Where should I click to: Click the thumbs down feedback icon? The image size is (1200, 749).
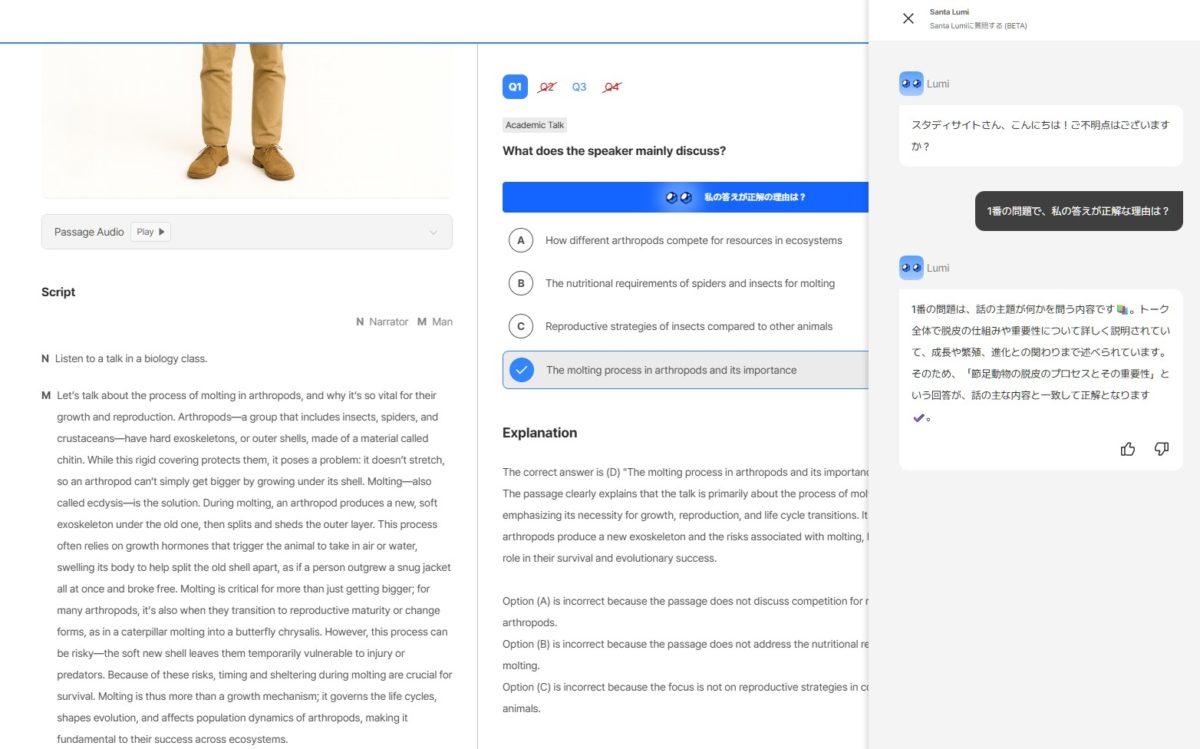coord(1161,449)
